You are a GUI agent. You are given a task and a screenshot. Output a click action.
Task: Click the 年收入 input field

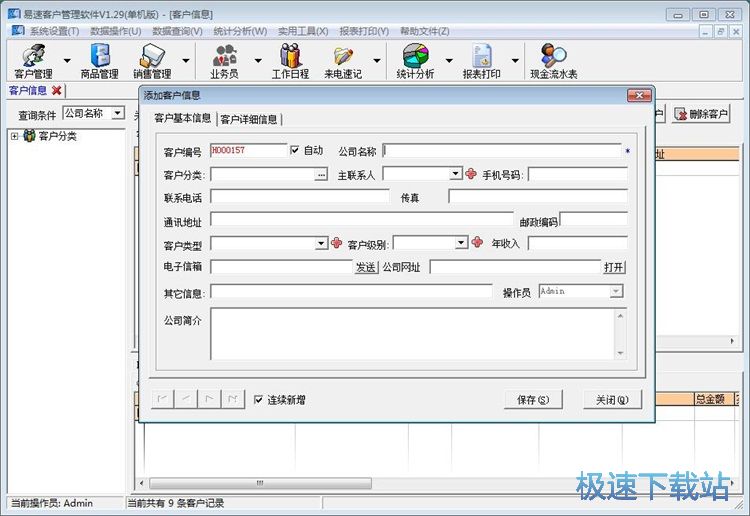pyautogui.click(x=577, y=243)
